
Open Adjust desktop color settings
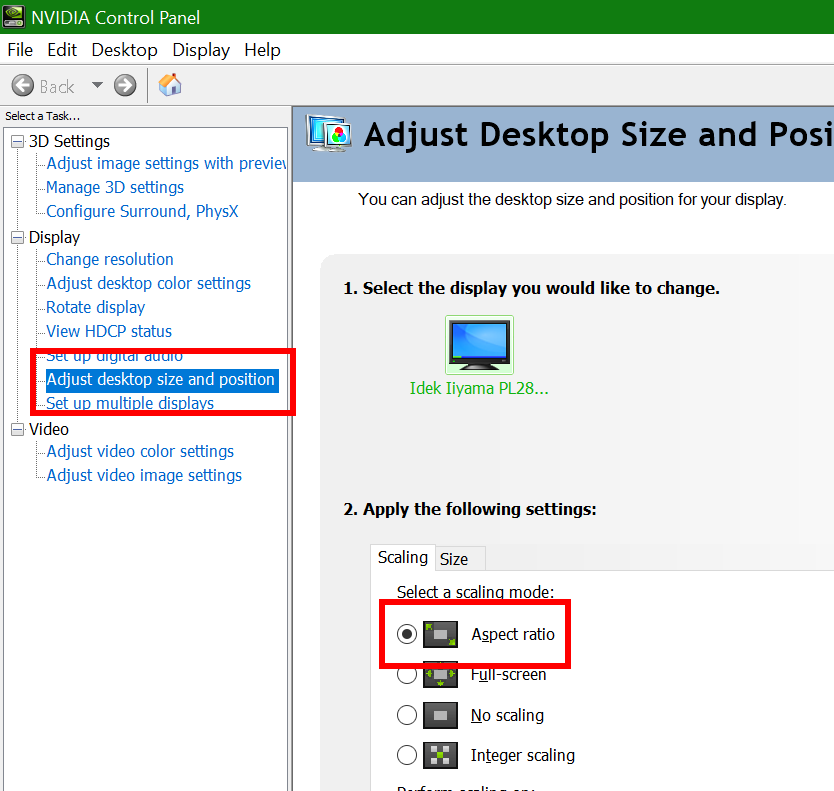tap(148, 283)
